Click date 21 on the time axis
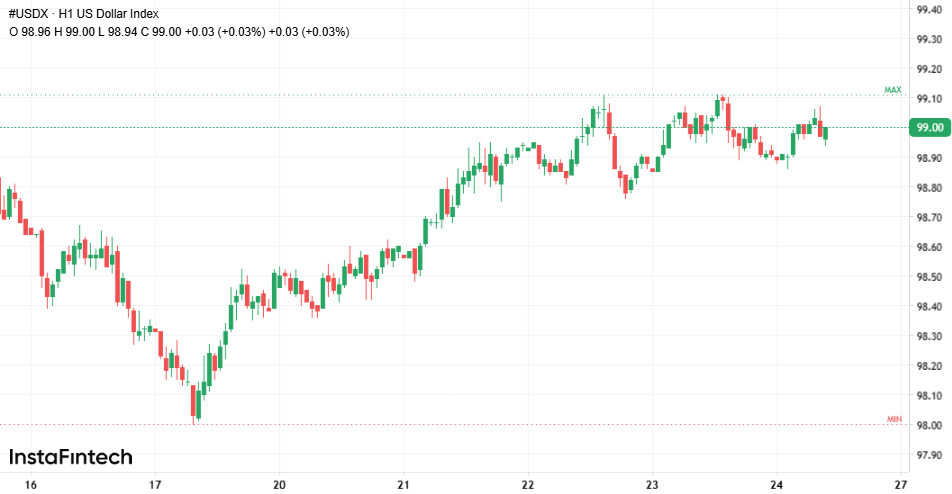This screenshot has width=952, height=494. pos(404,485)
